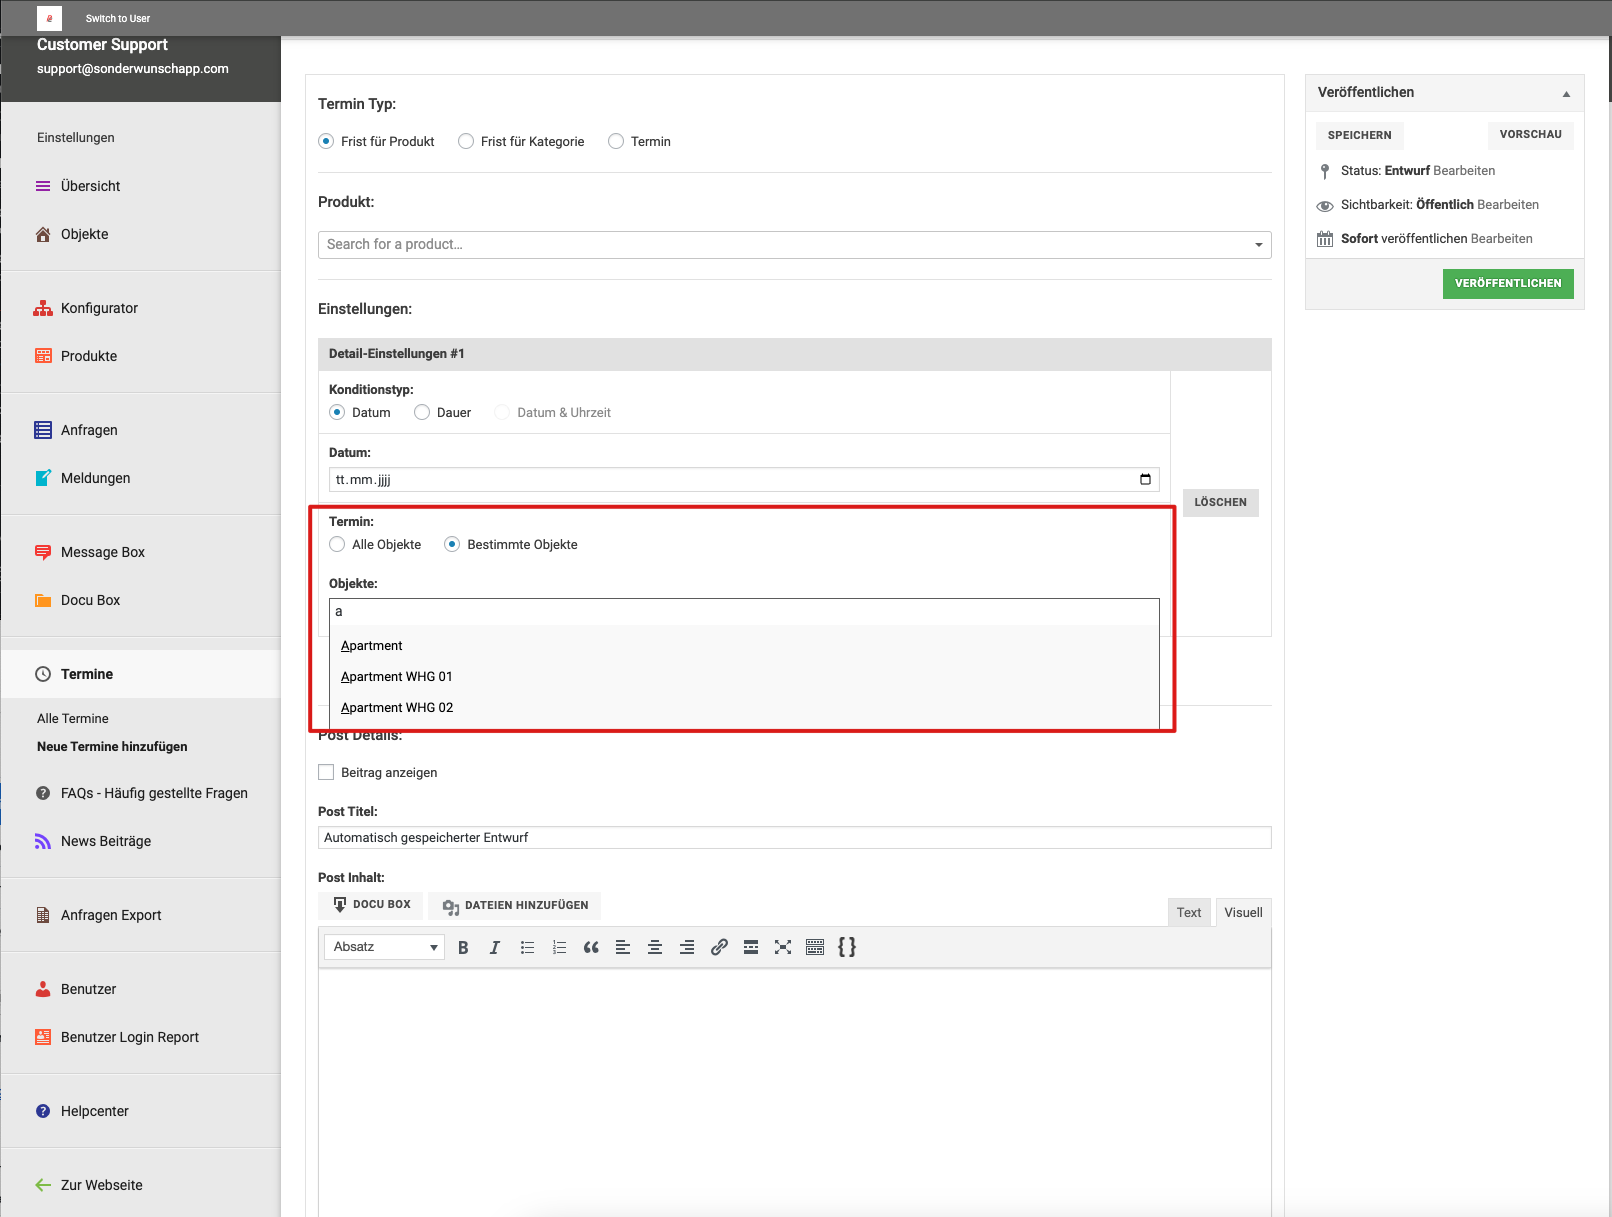Open Alle Termine submenu item

pyautogui.click(x=73, y=718)
